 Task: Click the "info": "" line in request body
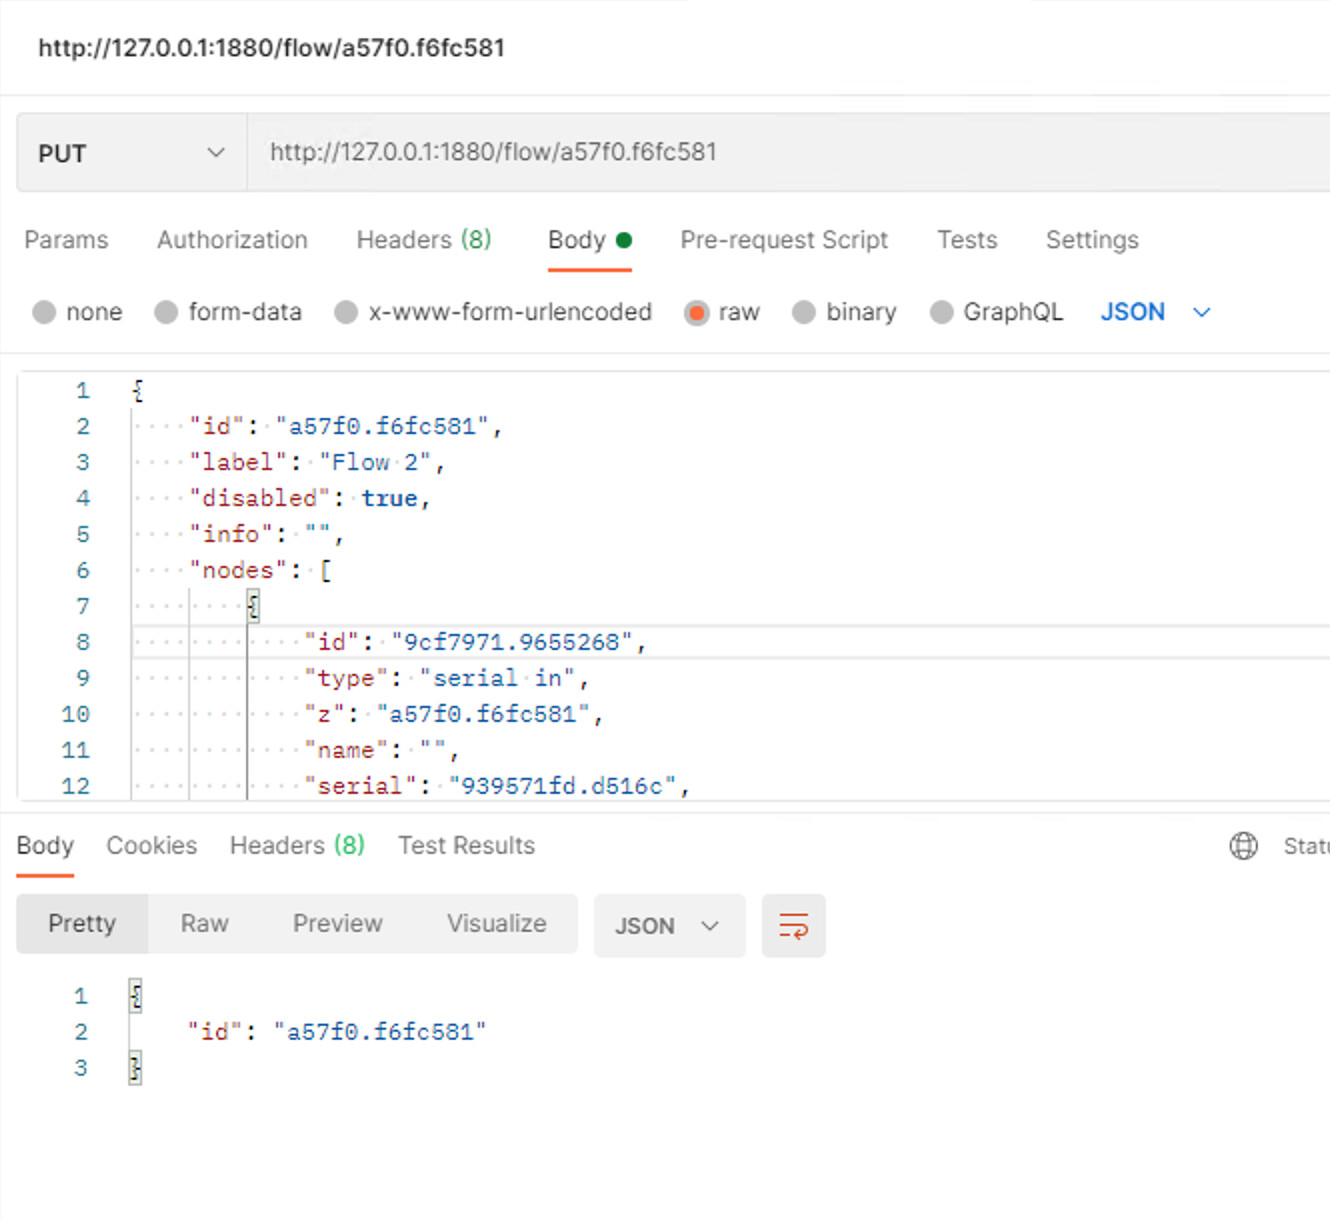pos(266,534)
